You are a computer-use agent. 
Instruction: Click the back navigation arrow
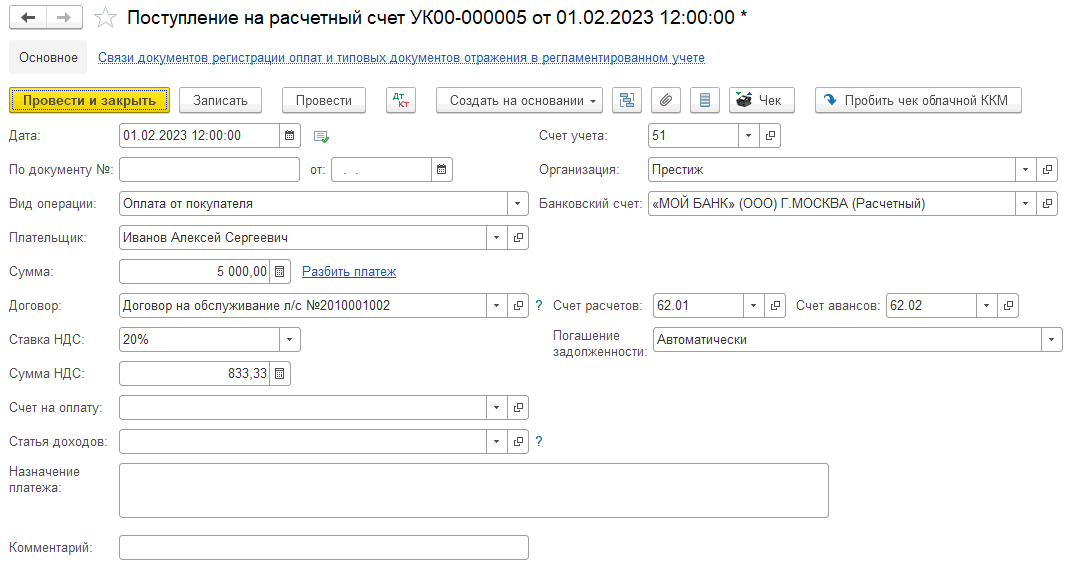[x=28, y=18]
